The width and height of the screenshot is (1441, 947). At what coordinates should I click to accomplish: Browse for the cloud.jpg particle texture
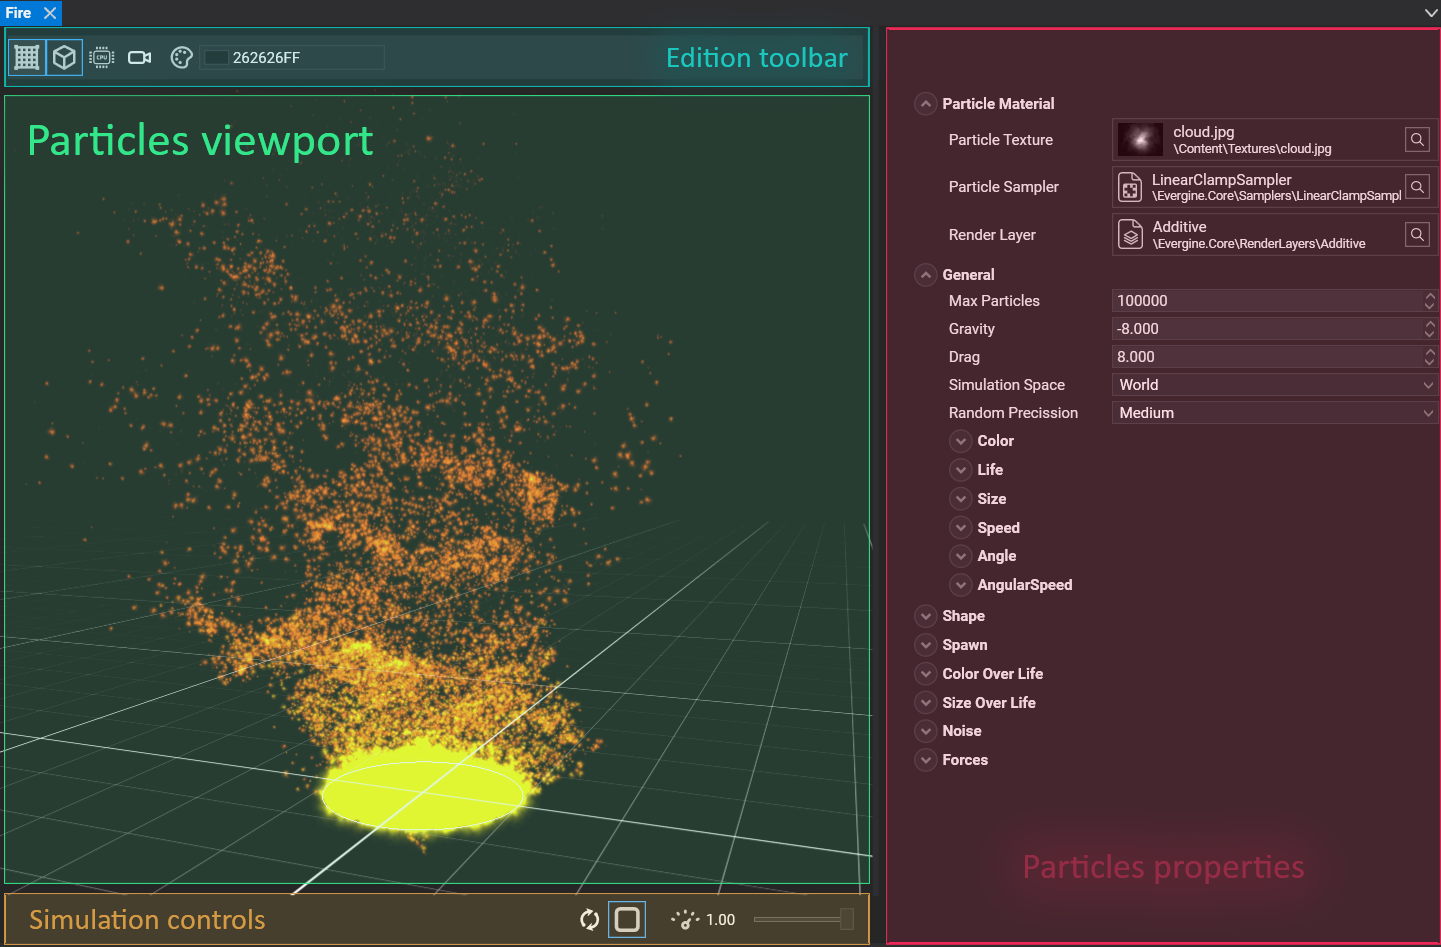1417,140
